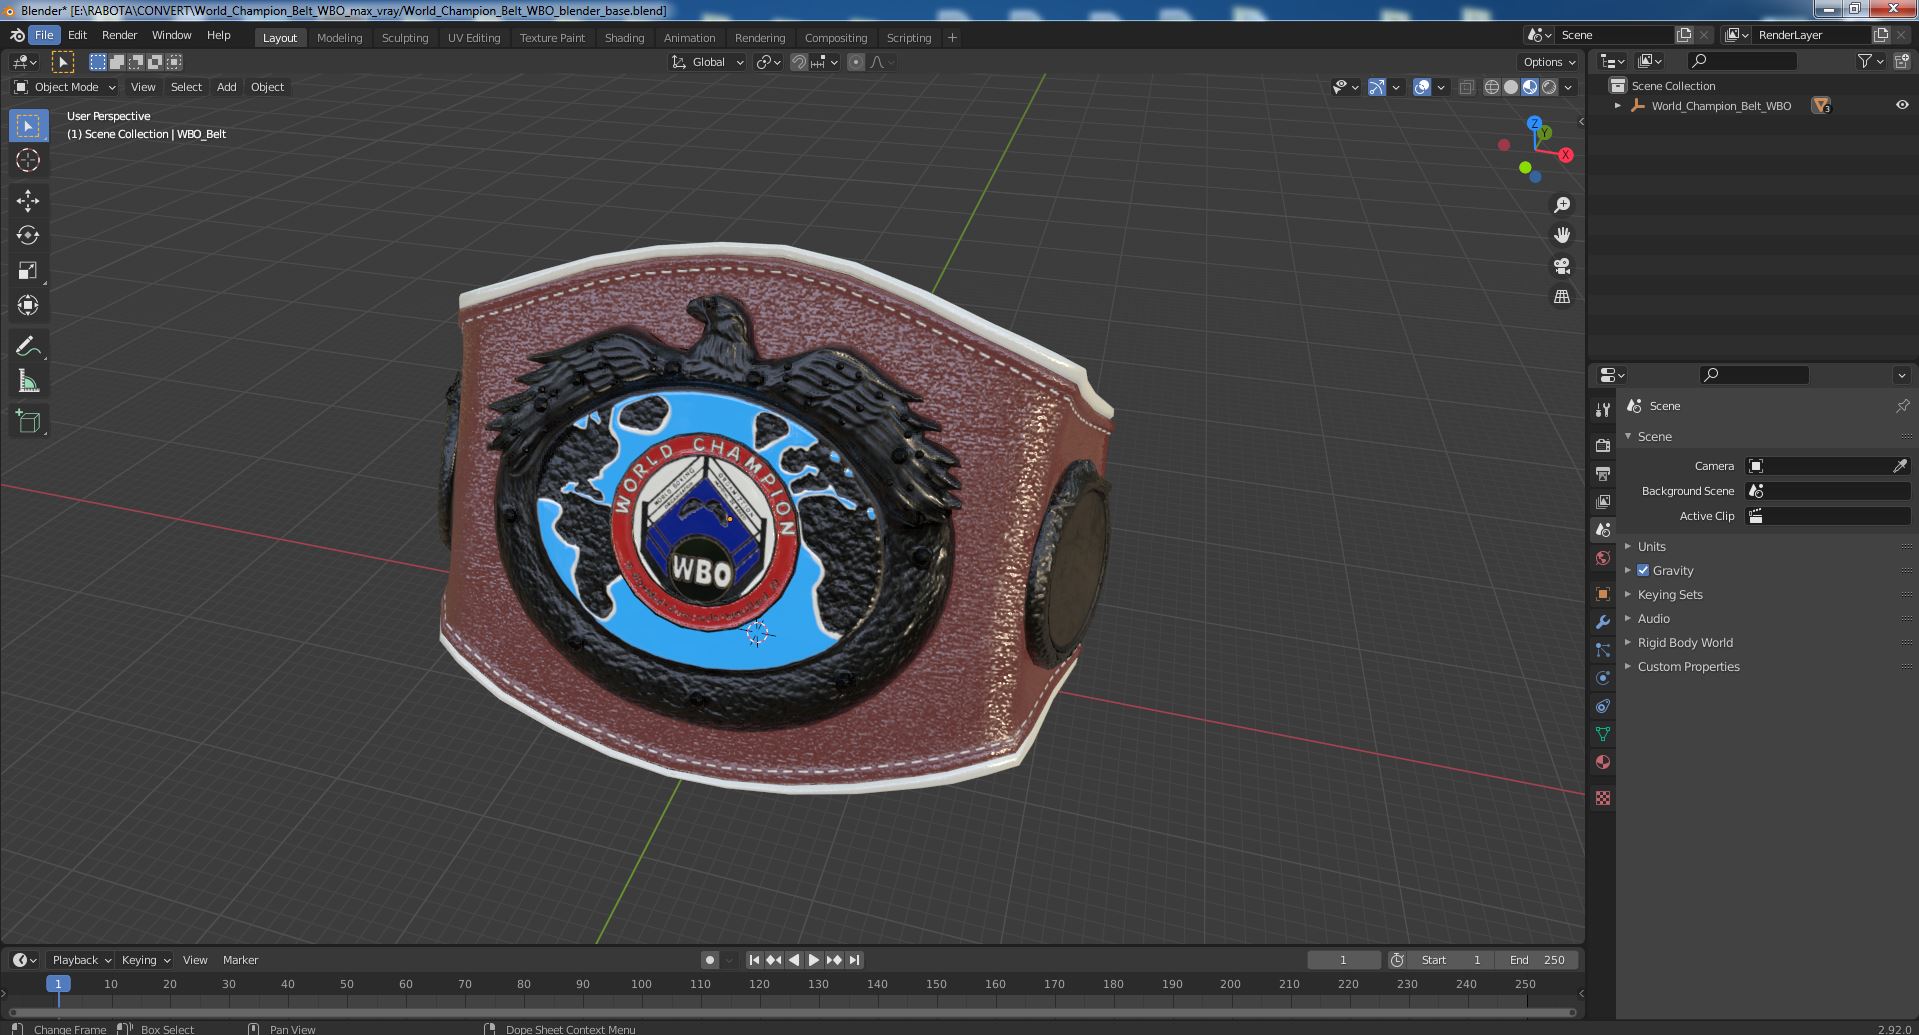Click the Pan view hand icon

tap(1561, 235)
